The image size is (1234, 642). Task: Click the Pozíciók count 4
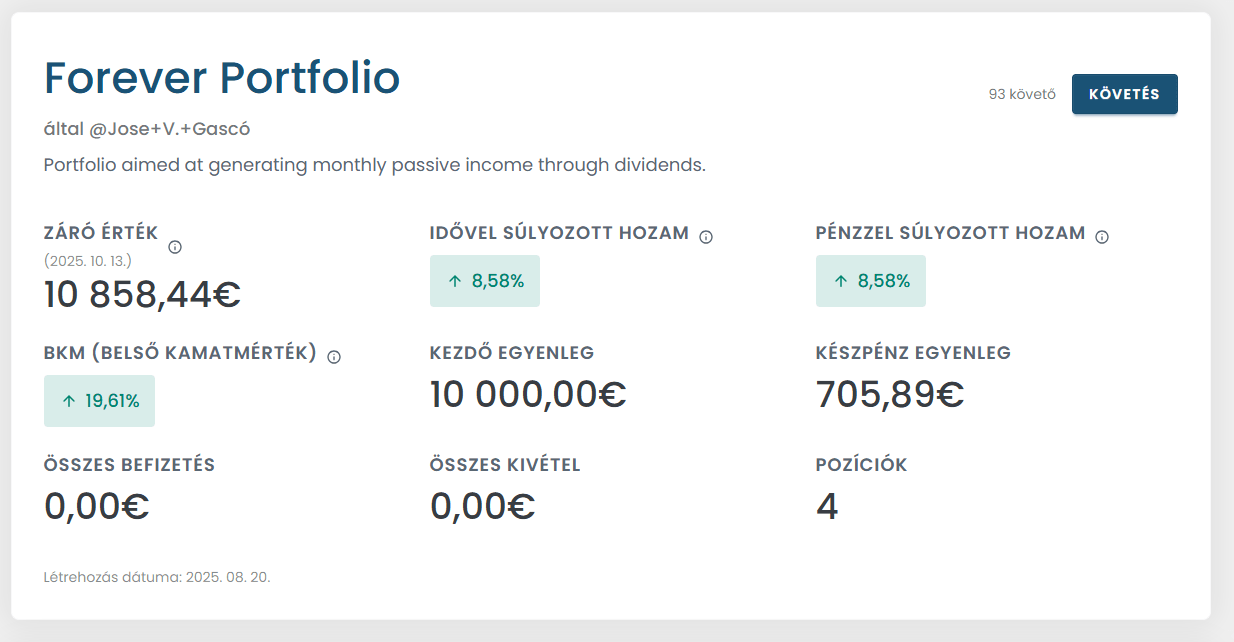(827, 507)
